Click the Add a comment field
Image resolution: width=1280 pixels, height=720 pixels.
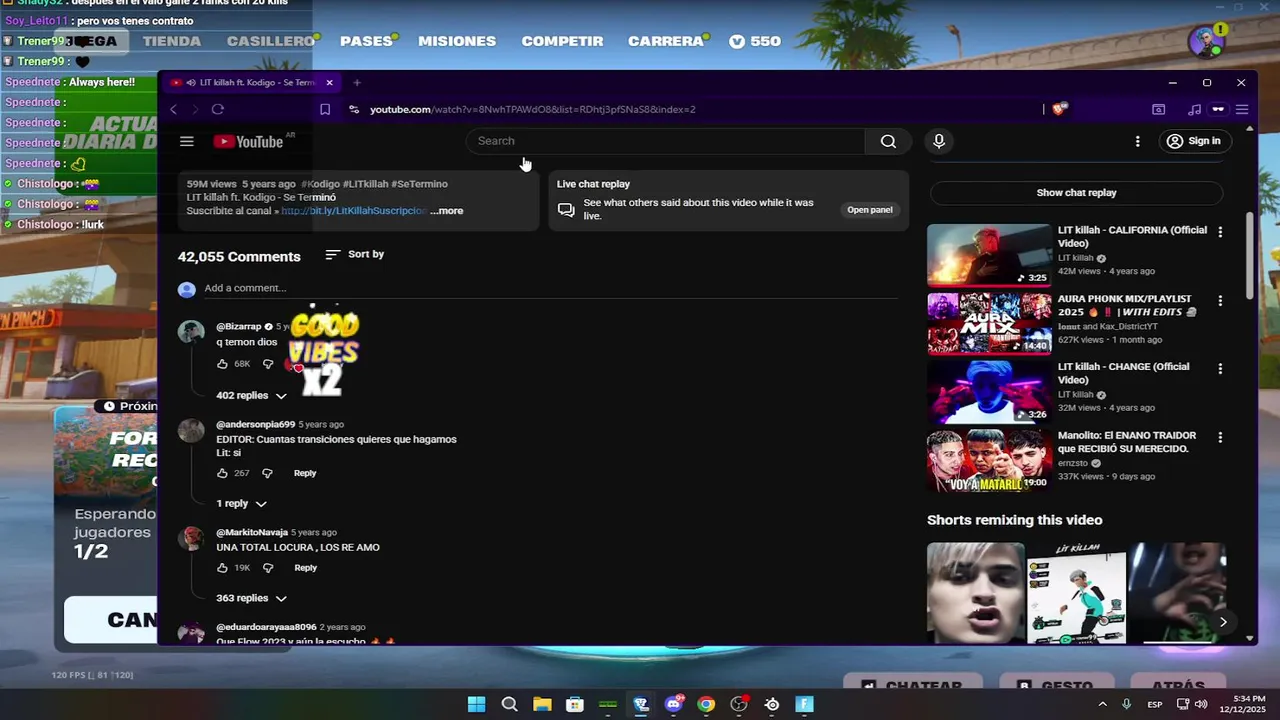coord(550,288)
